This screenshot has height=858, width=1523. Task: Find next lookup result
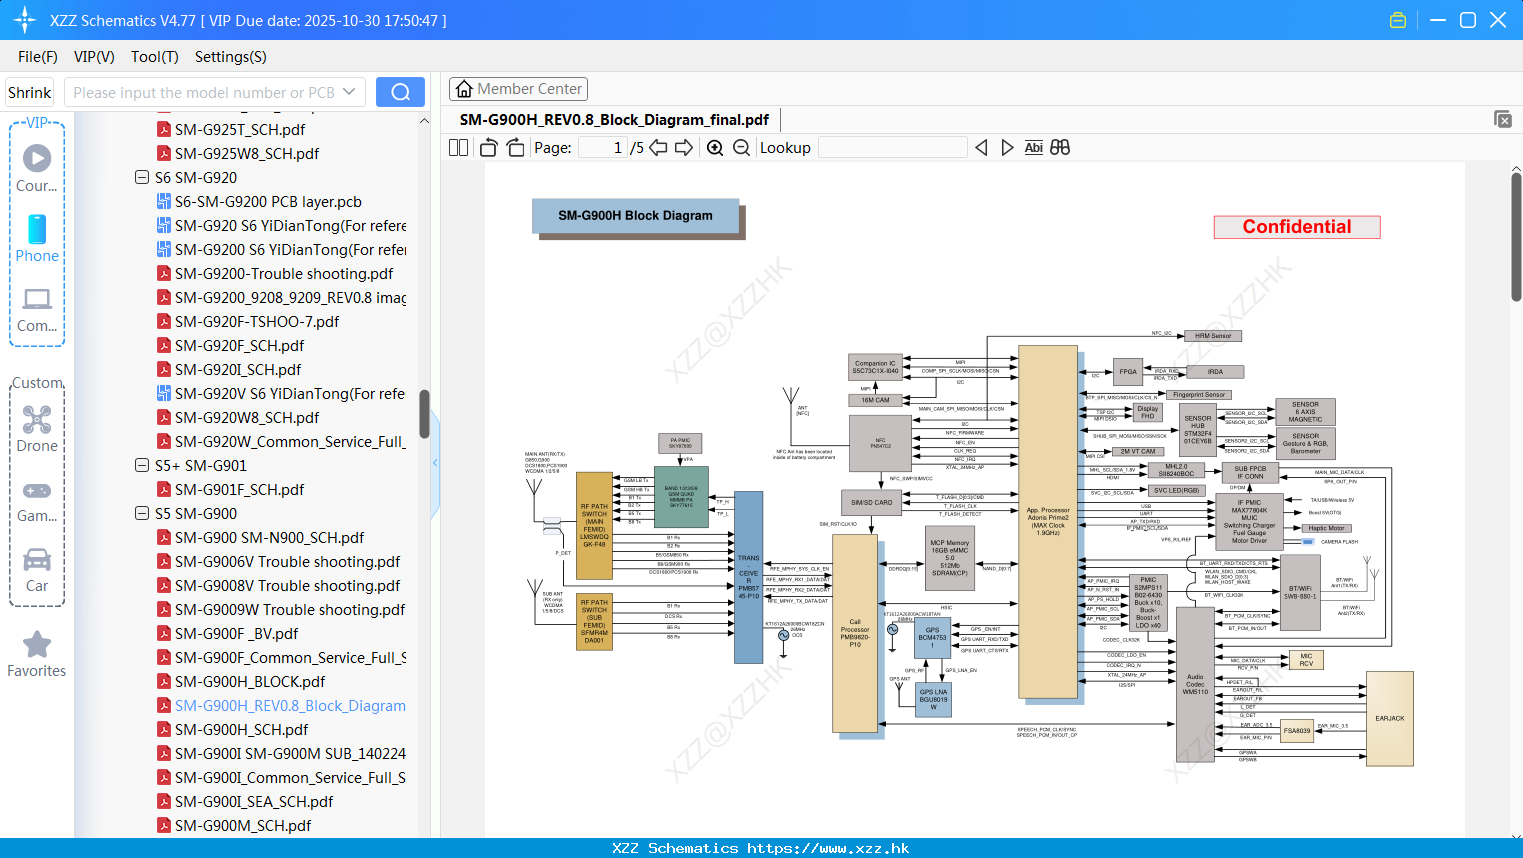coord(1007,147)
